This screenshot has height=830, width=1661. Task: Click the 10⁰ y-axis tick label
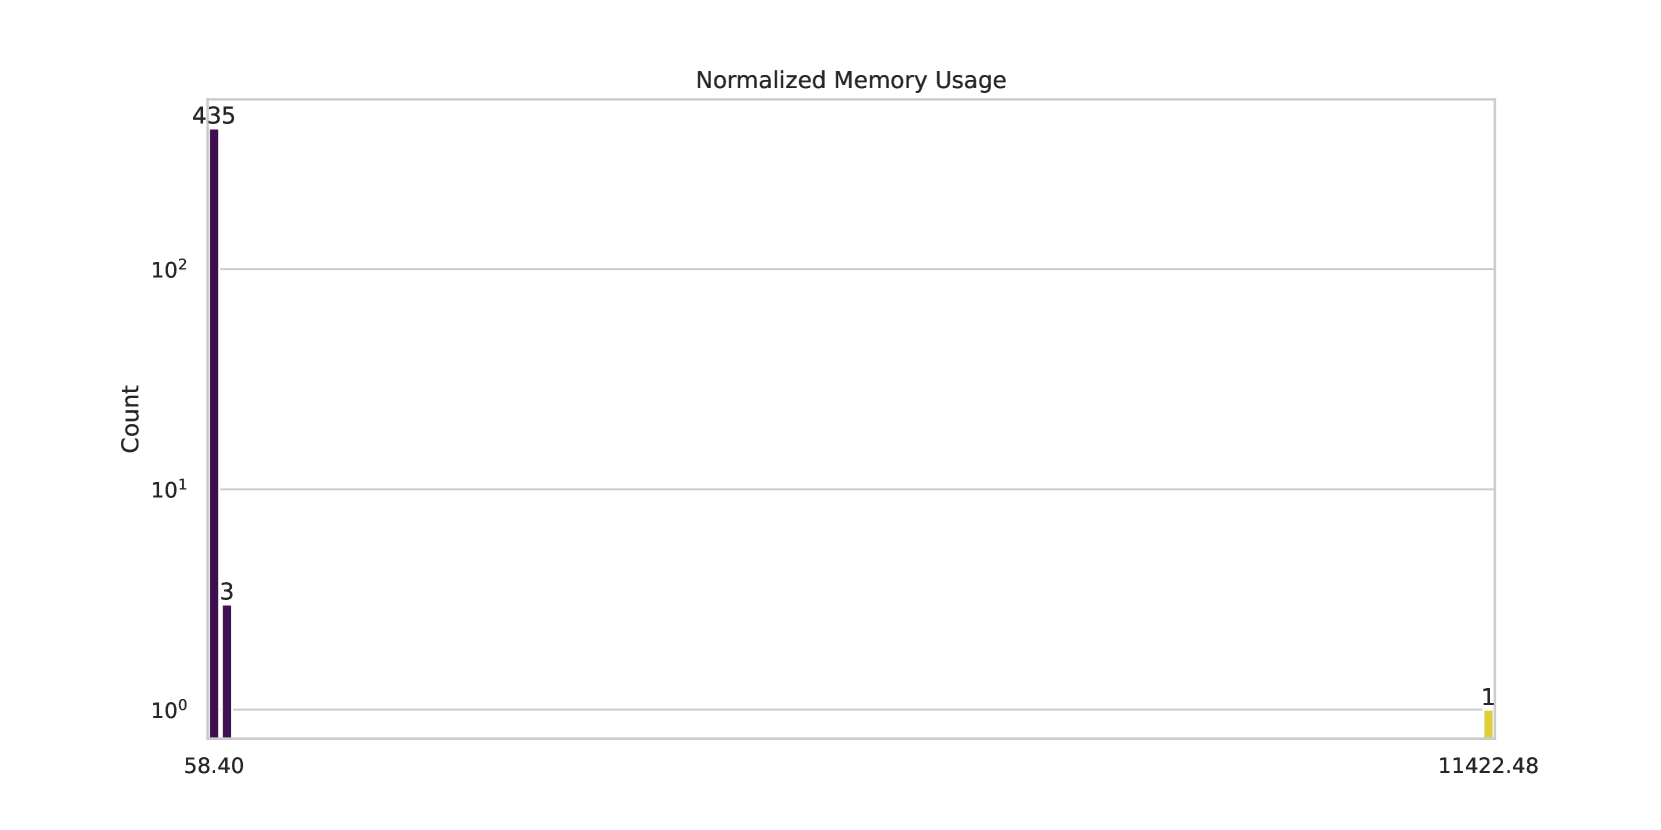click(x=169, y=711)
